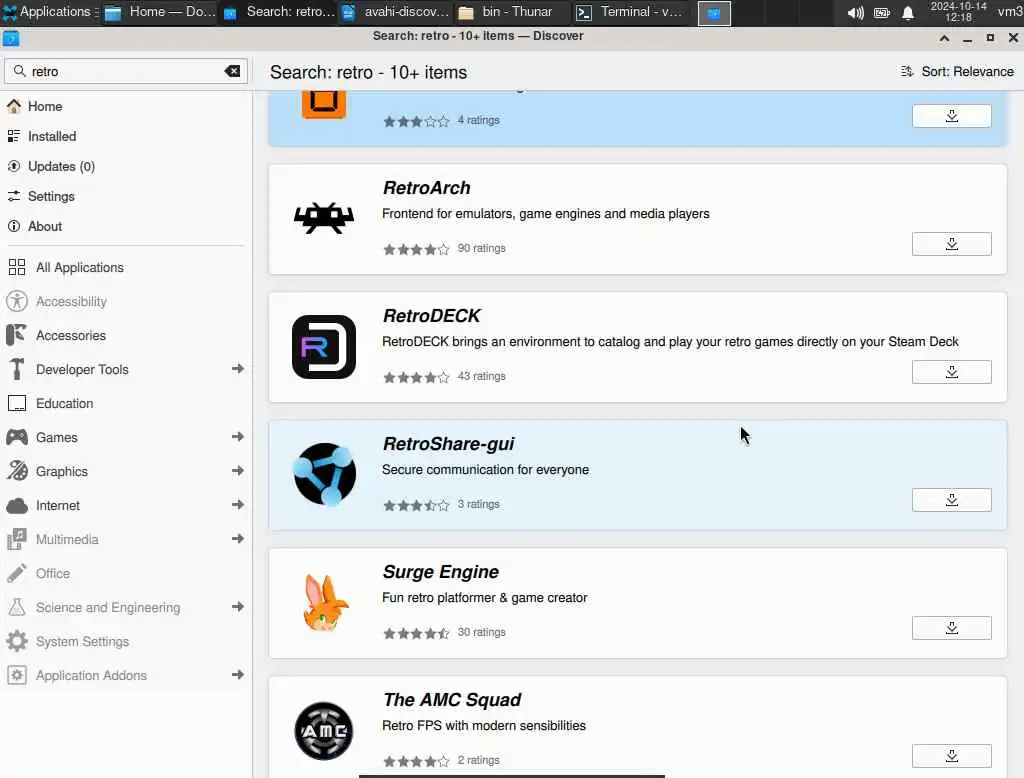Expand Science and Engineering arrow
Screen dimensions: 1024x778
pyautogui.click(x=238, y=607)
